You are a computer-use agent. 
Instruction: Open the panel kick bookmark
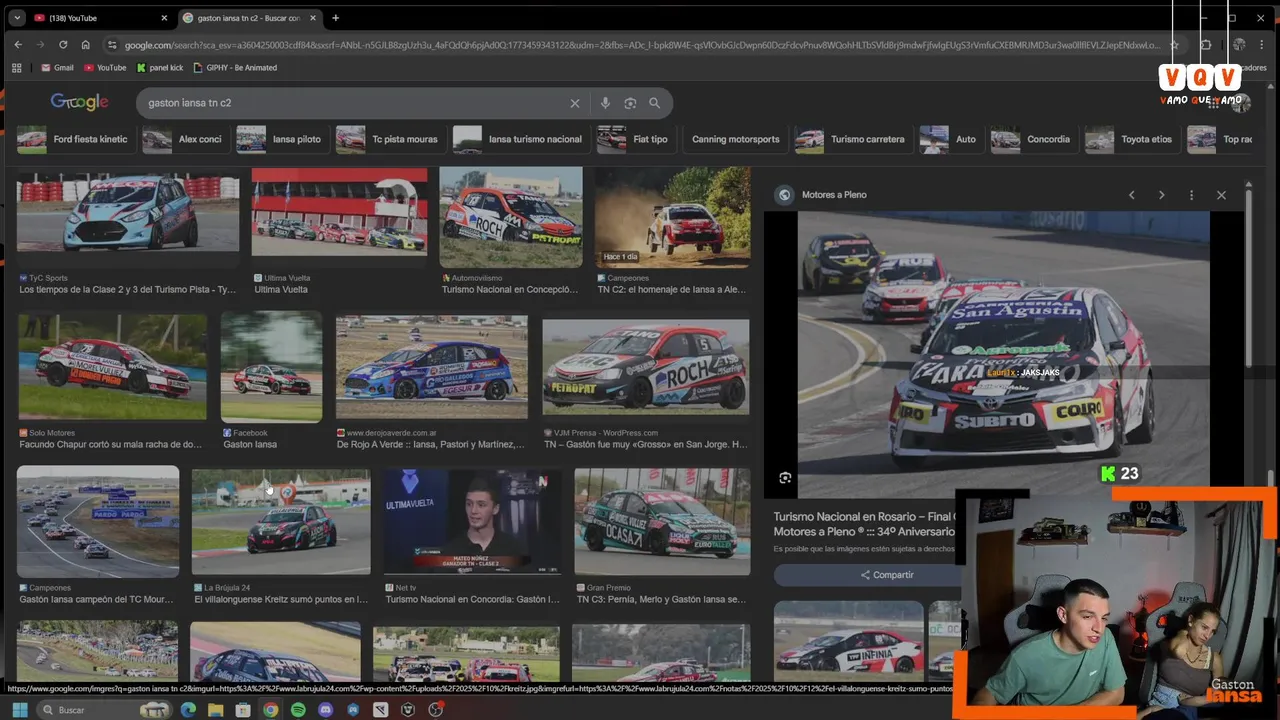click(x=160, y=68)
